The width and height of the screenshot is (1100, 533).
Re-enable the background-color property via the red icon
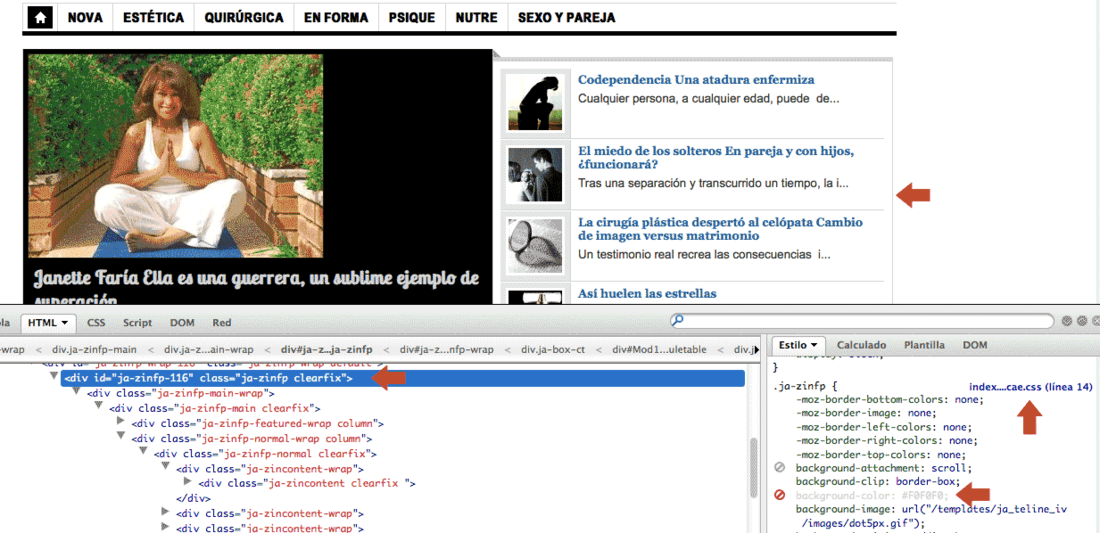[x=779, y=495]
